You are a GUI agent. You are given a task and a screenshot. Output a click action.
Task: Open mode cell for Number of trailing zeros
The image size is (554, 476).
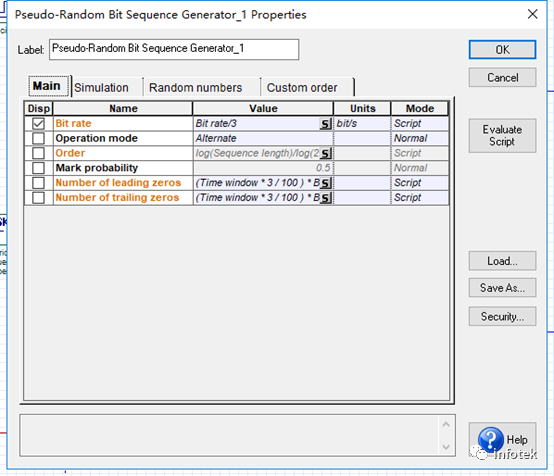click(420, 198)
